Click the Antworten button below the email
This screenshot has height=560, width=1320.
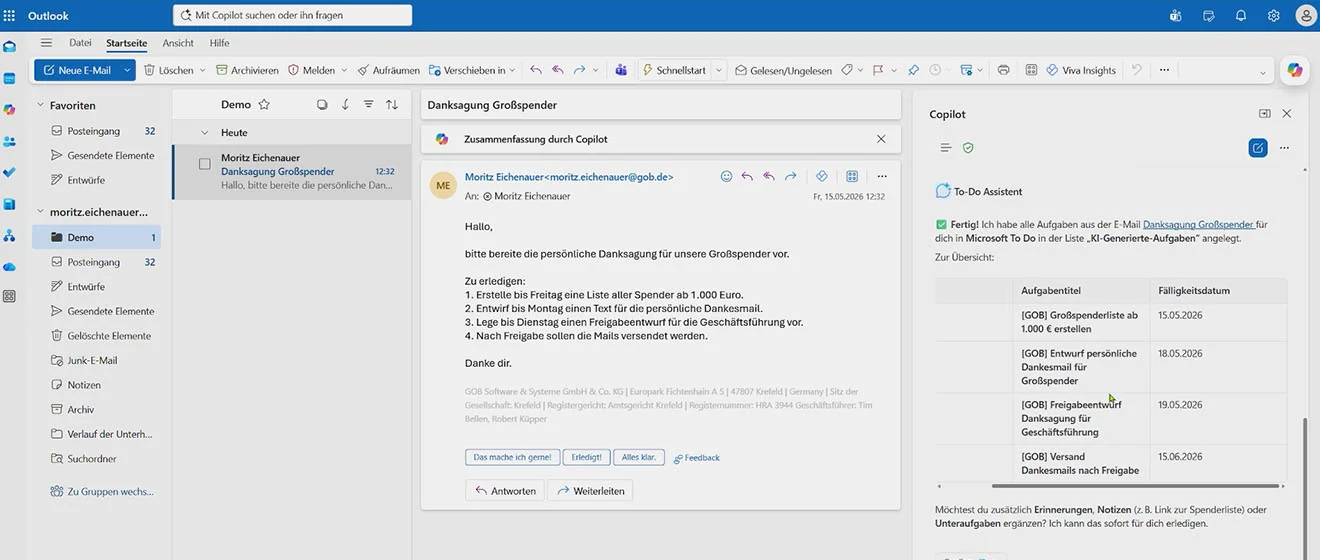coord(505,491)
